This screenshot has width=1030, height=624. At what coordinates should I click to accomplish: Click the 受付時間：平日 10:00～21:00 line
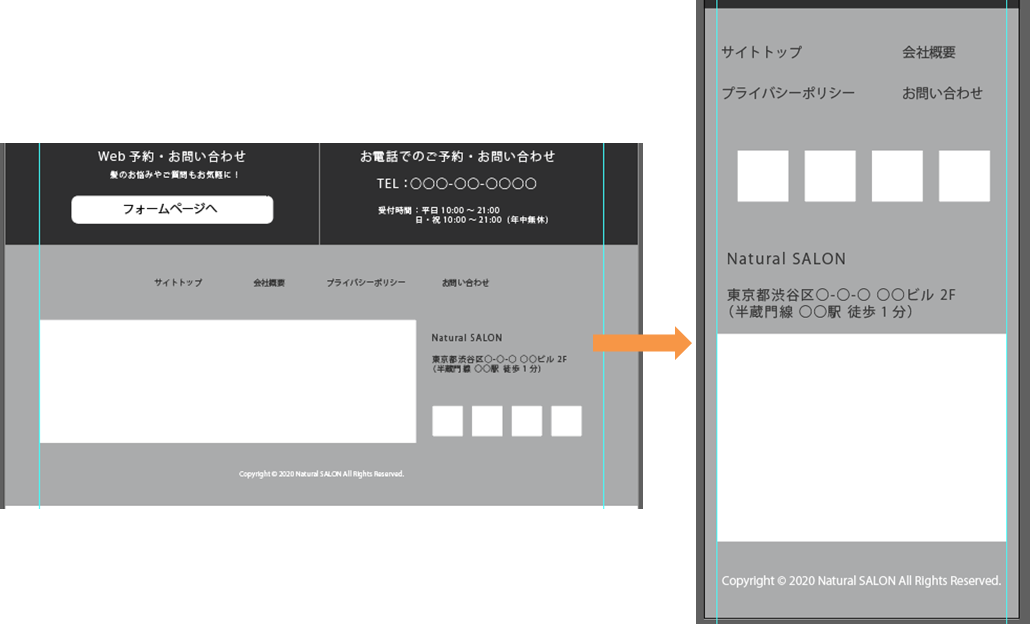[438, 210]
